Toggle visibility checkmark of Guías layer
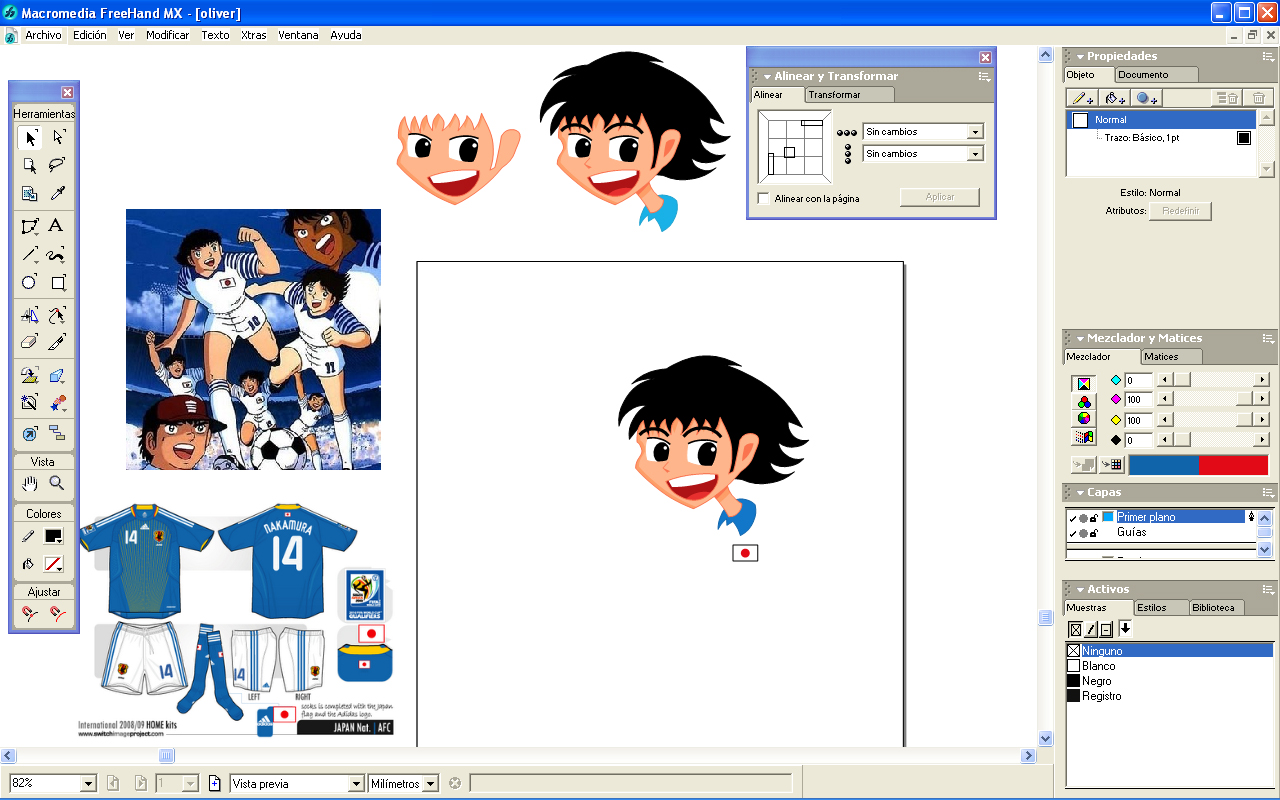 pyautogui.click(x=1073, y=533)
